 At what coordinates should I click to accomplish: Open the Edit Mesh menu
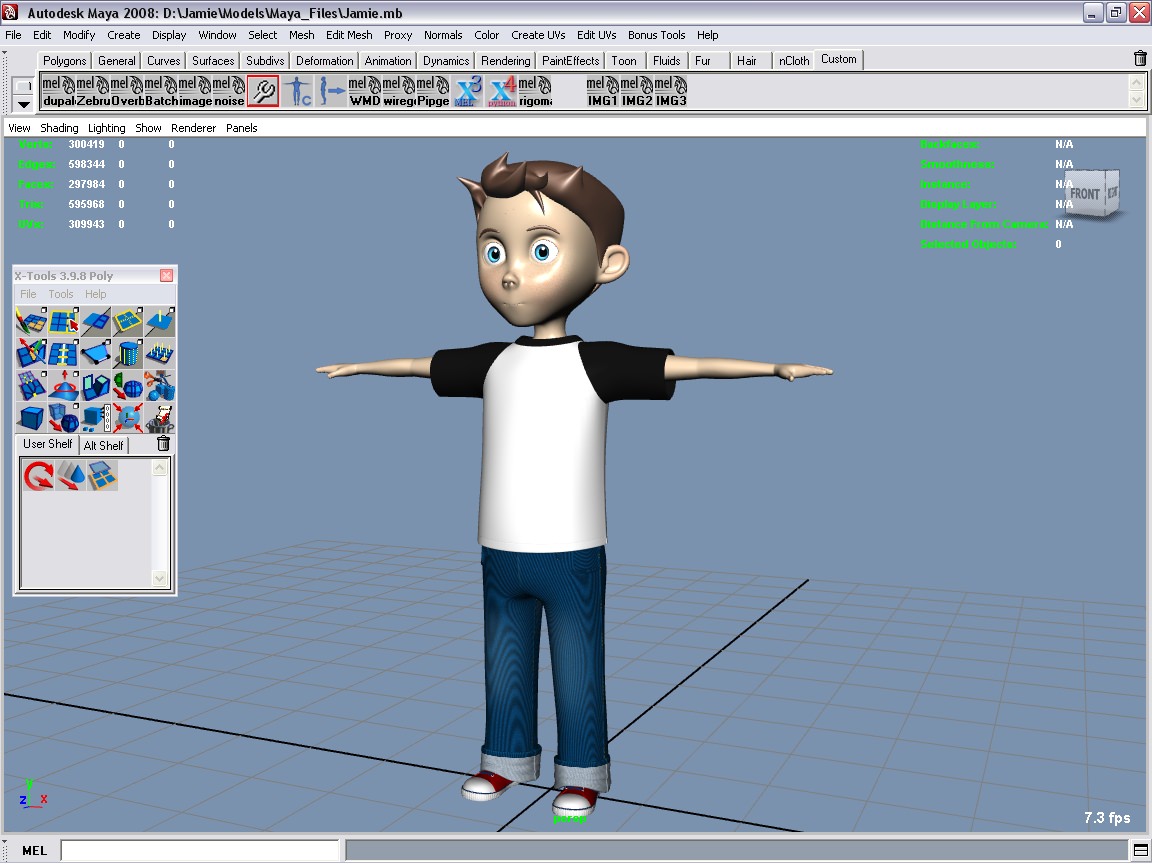click(x=349, y=35)
